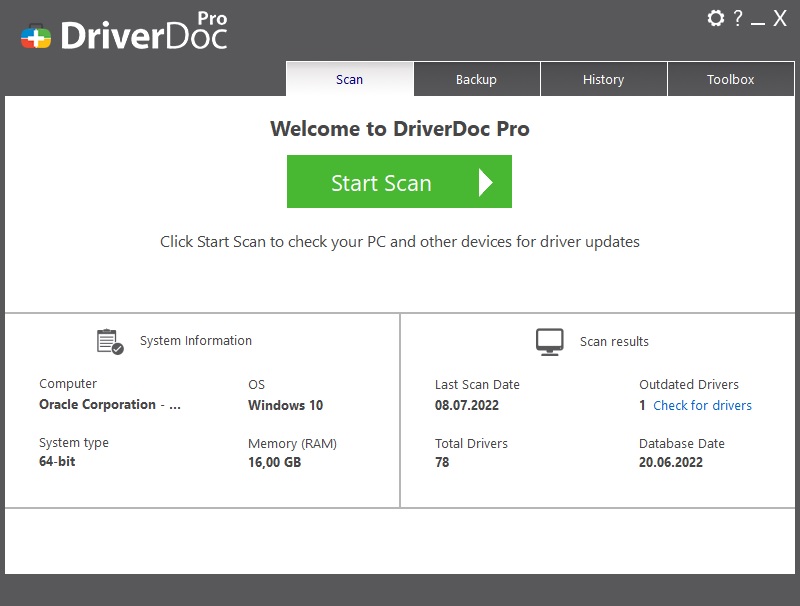Image resolution: width=800 pixels, height=606 pixels.
Task: Click the DriverDoc toolbox logo icon
Action: pos(36,37)
